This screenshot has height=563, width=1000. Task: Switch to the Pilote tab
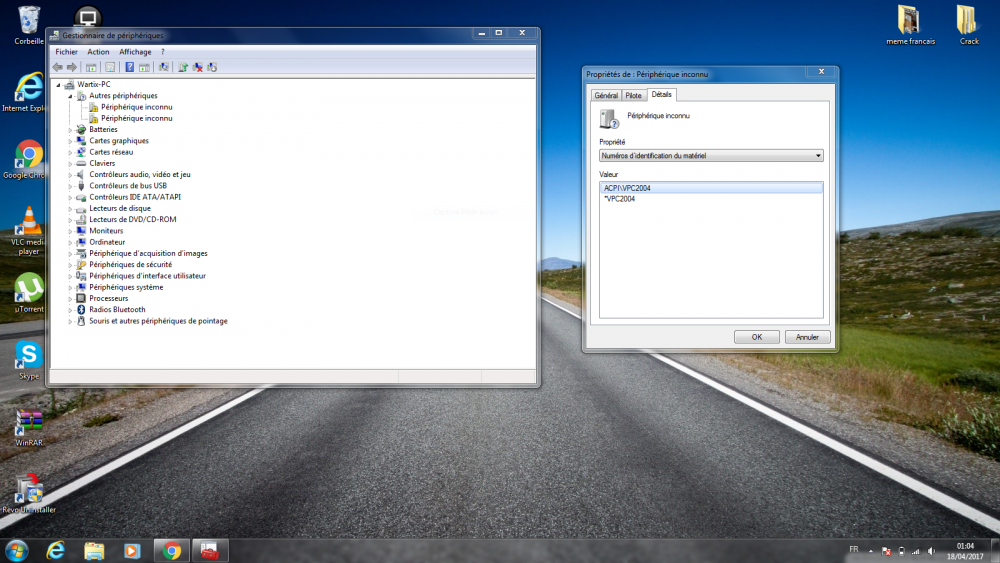coord(633,96)
